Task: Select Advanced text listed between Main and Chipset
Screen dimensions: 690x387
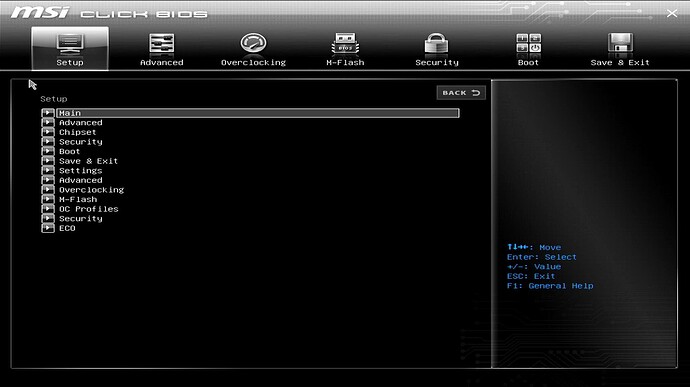Action: pyautogui.click(x=81, y=123)
